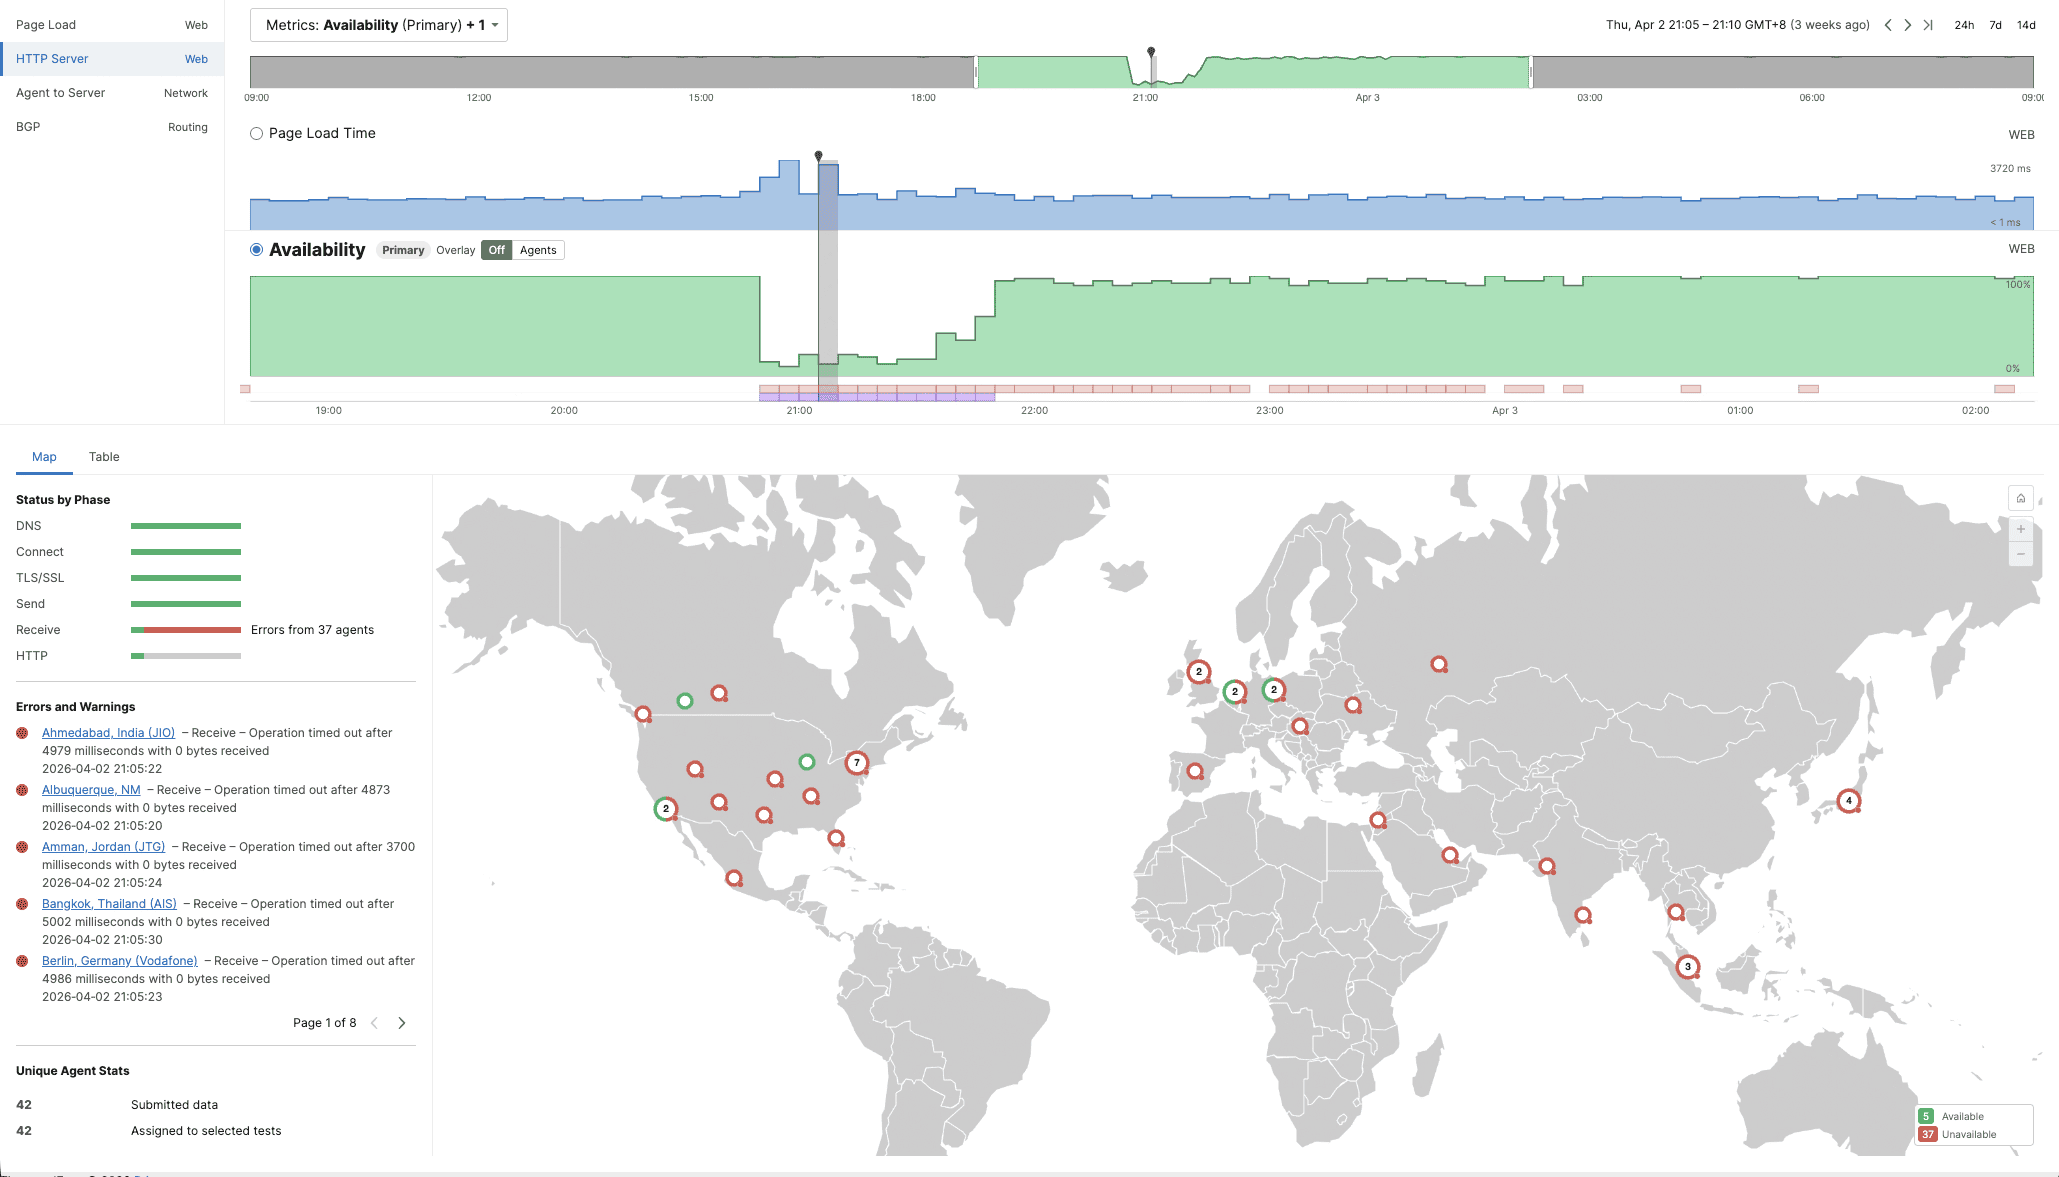Open Bangkok, Thailand (AIS) error details
This screenshot has height=1177, width=2059.
pos(109,903)
